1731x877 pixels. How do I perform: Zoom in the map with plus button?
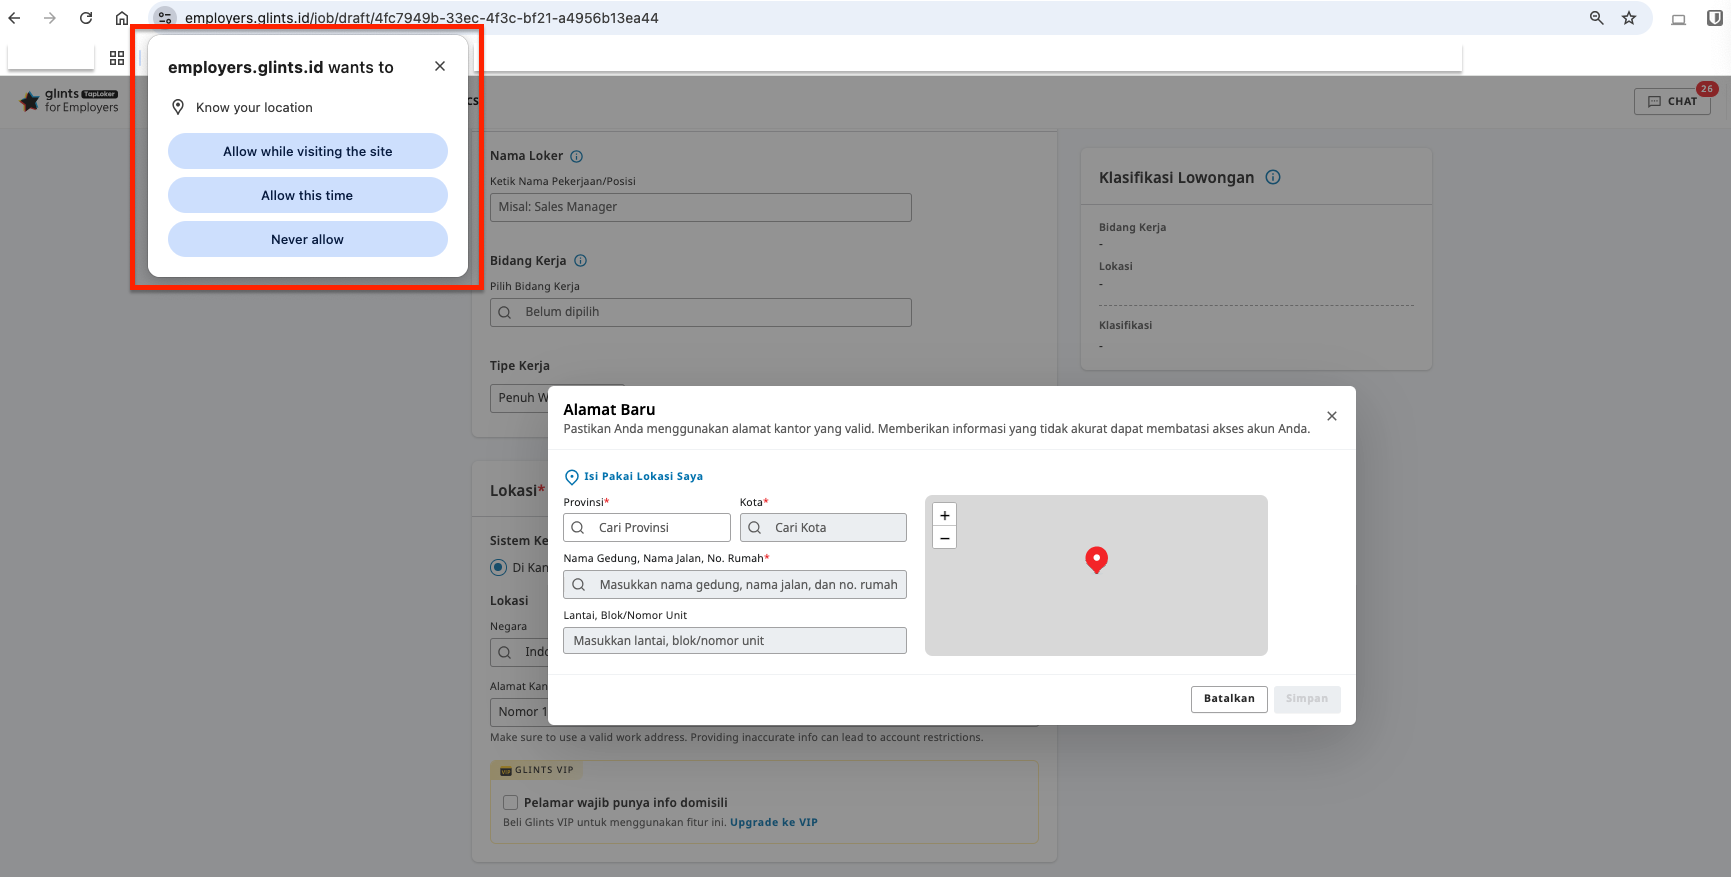tap(944, 515)
